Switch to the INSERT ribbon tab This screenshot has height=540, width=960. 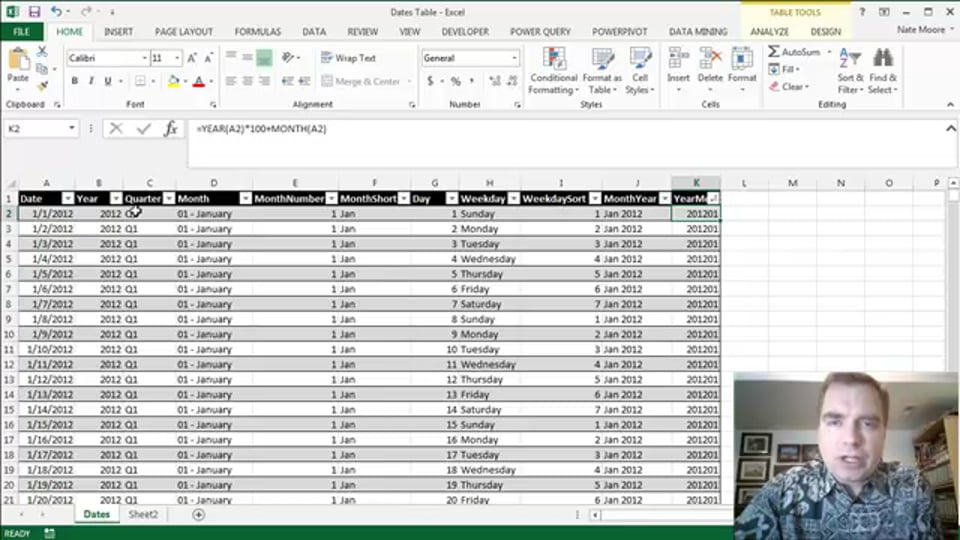pyautogui.click(x=118, y=31)
